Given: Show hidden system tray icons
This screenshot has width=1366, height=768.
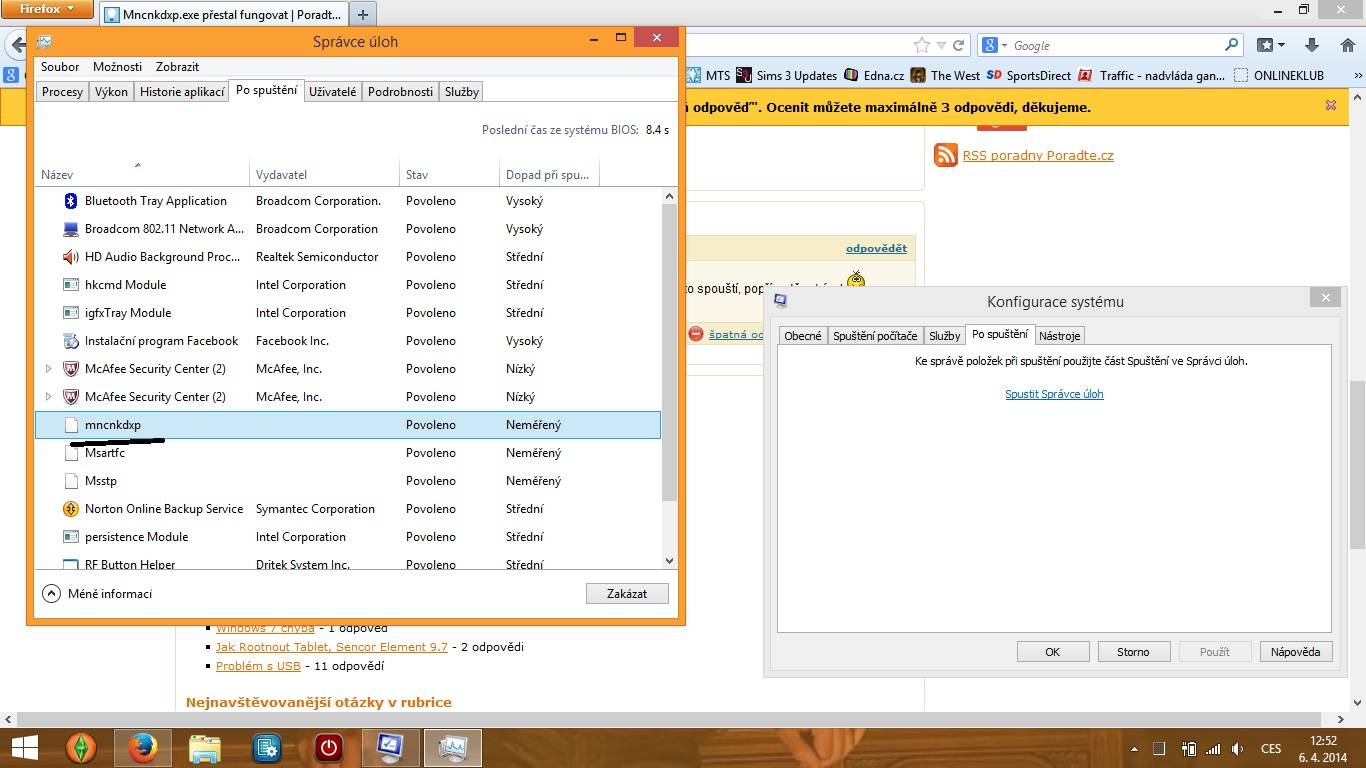Looking at the screenshot, I should pyautogui.click(x=1134, y=748).
